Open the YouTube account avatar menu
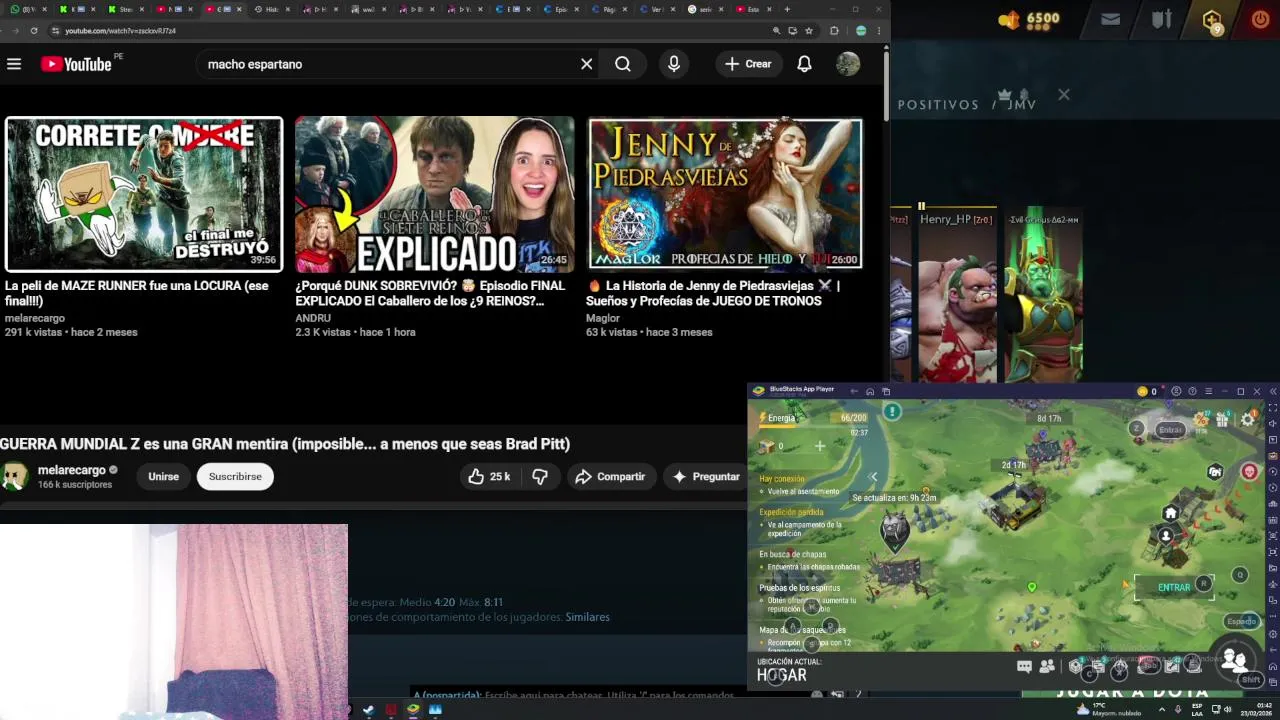The width and height of the screenshot is (1280, 720). 848,64
